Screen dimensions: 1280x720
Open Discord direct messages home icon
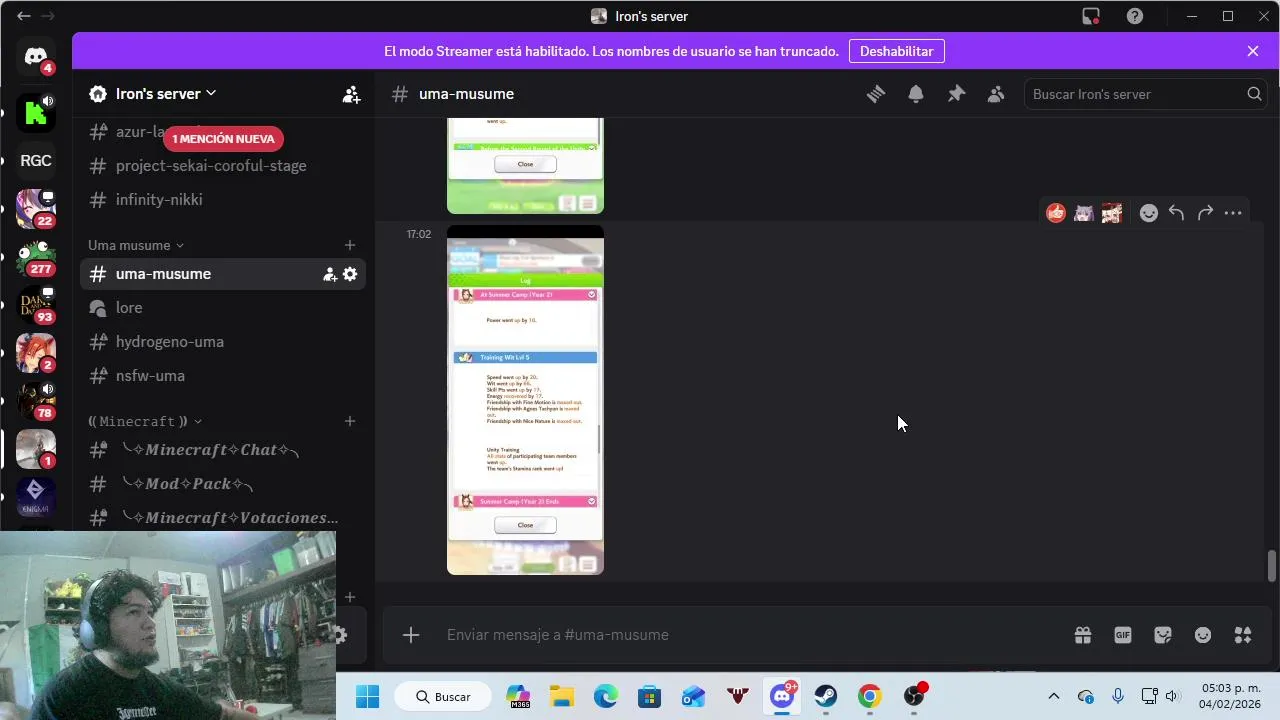(36, 56)
